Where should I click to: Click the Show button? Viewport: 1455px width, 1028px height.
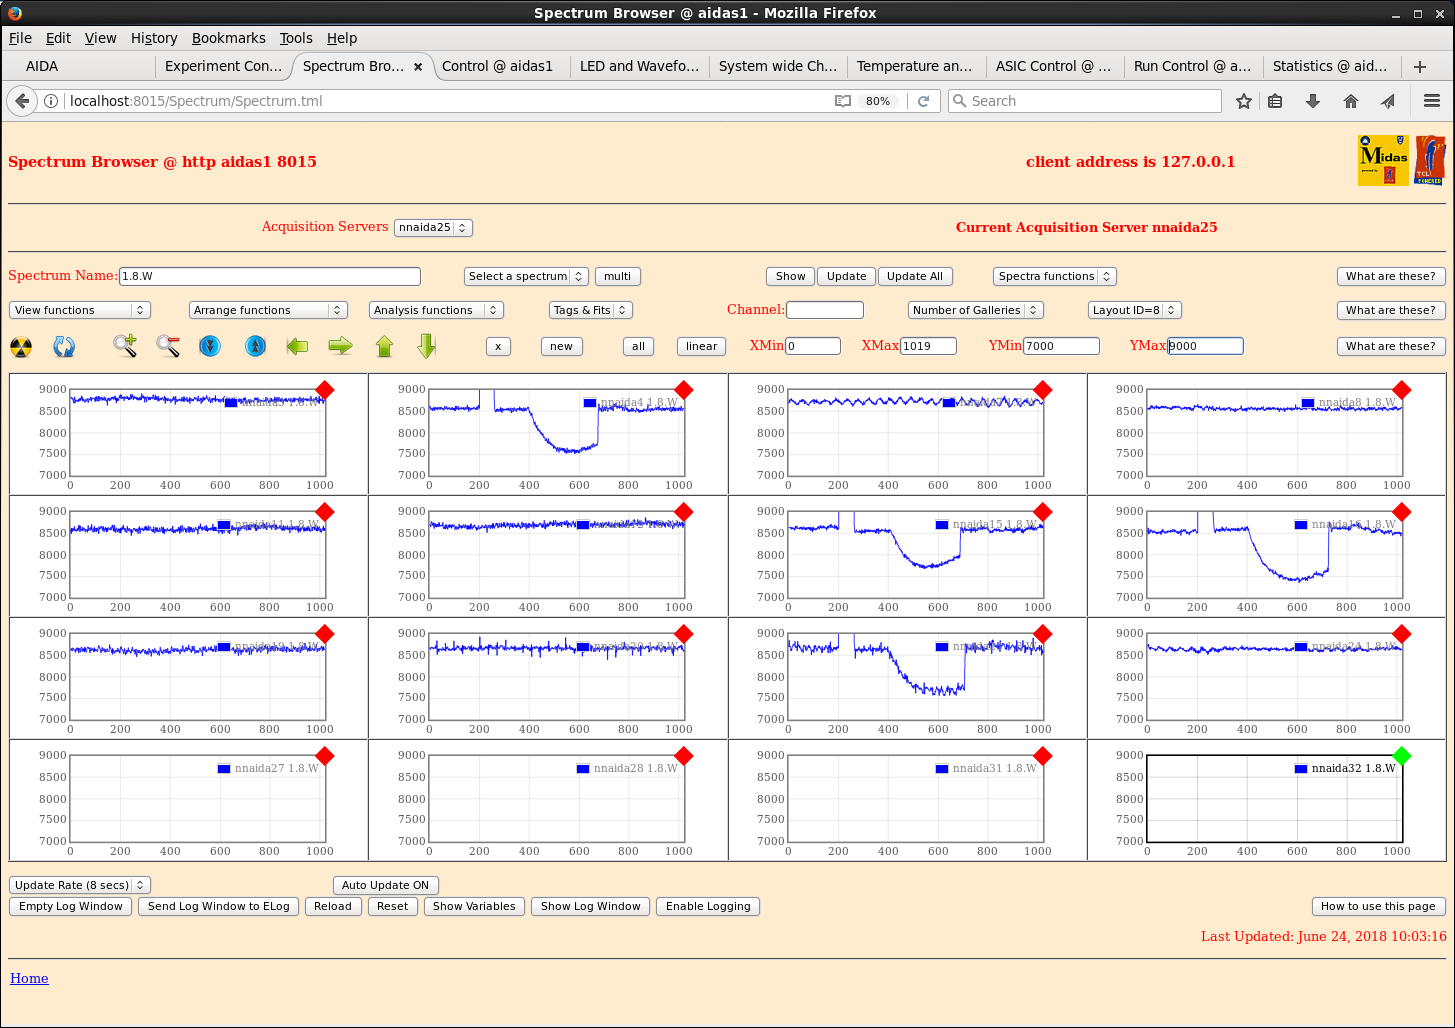click(x=790, y=277)
